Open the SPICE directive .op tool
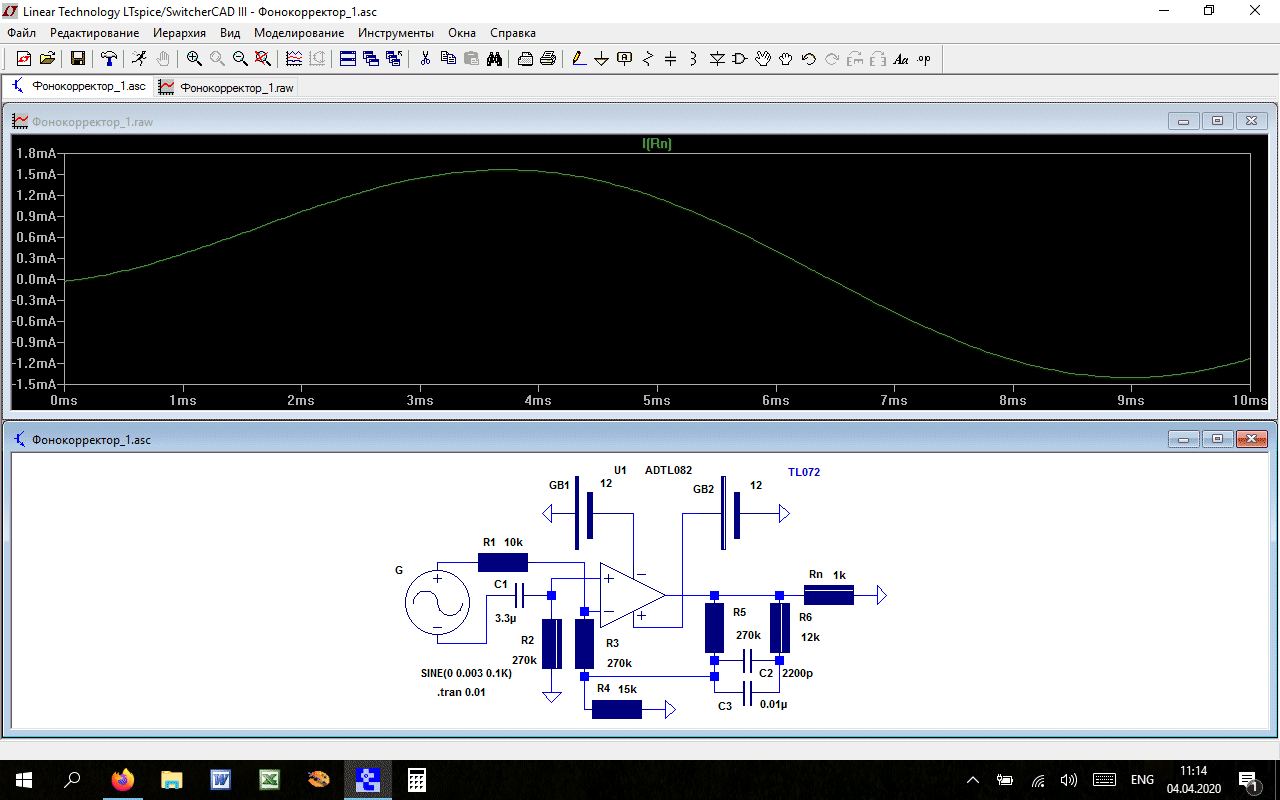The image size is (1280, 800). pos(924,59)
